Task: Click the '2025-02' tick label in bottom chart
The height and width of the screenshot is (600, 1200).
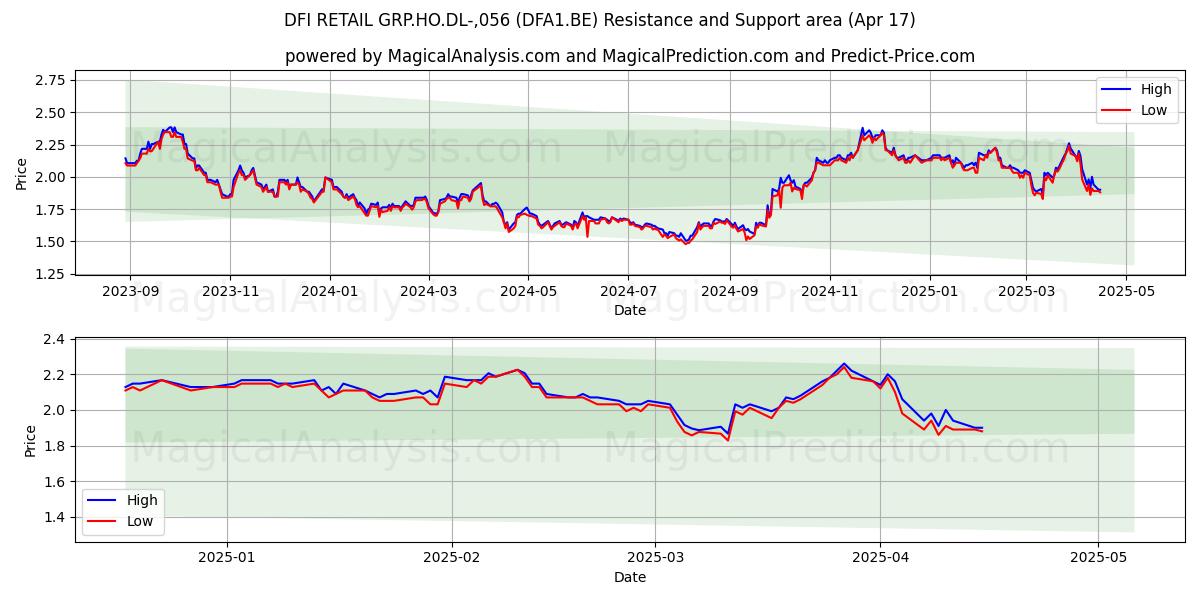Action: pos(452,557)
